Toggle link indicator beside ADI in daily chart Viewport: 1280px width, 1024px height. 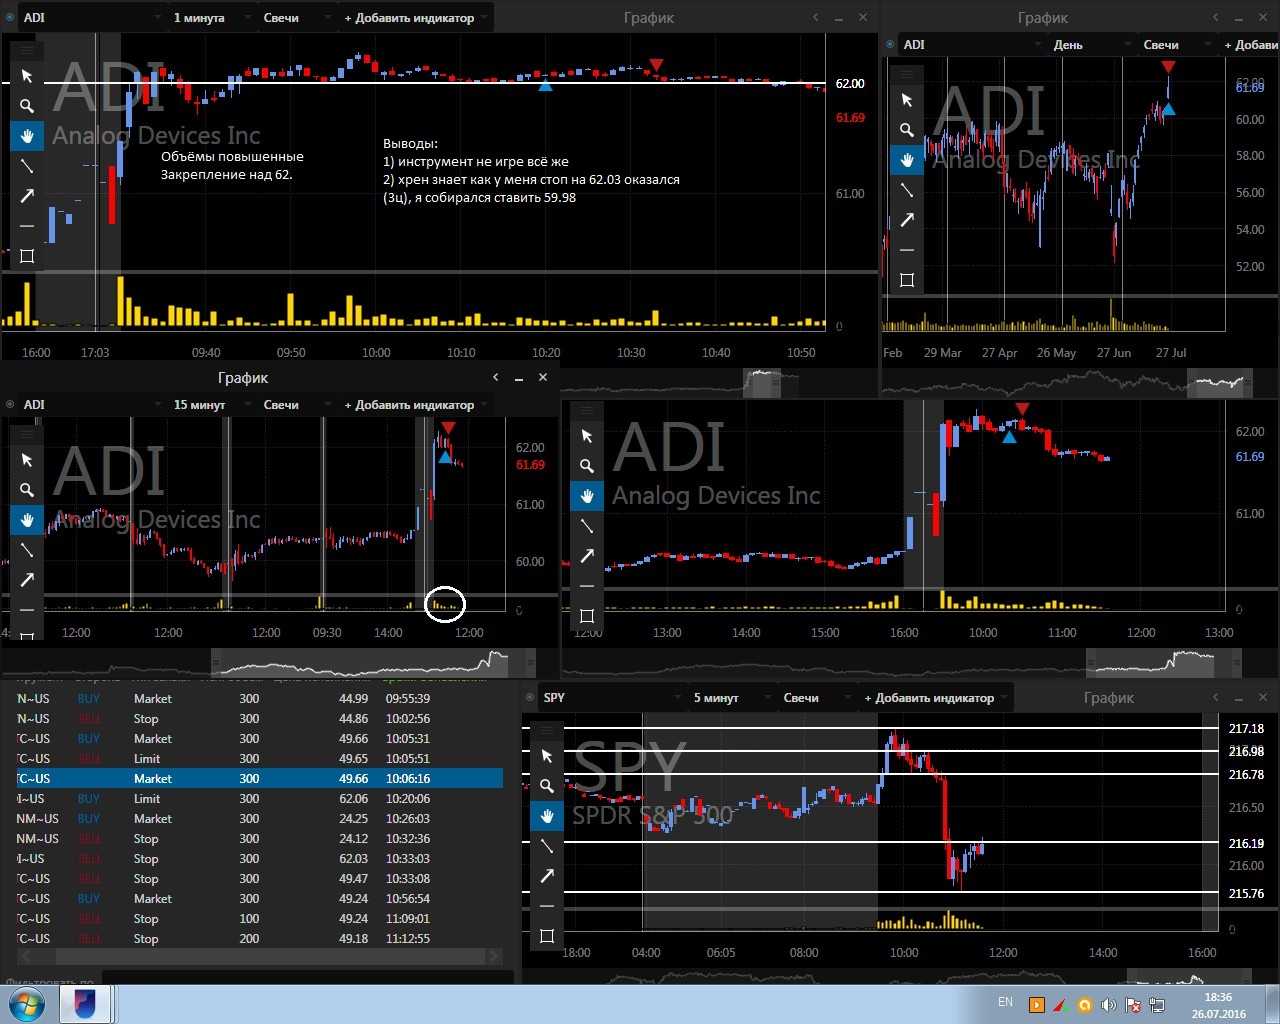(890, 44)
